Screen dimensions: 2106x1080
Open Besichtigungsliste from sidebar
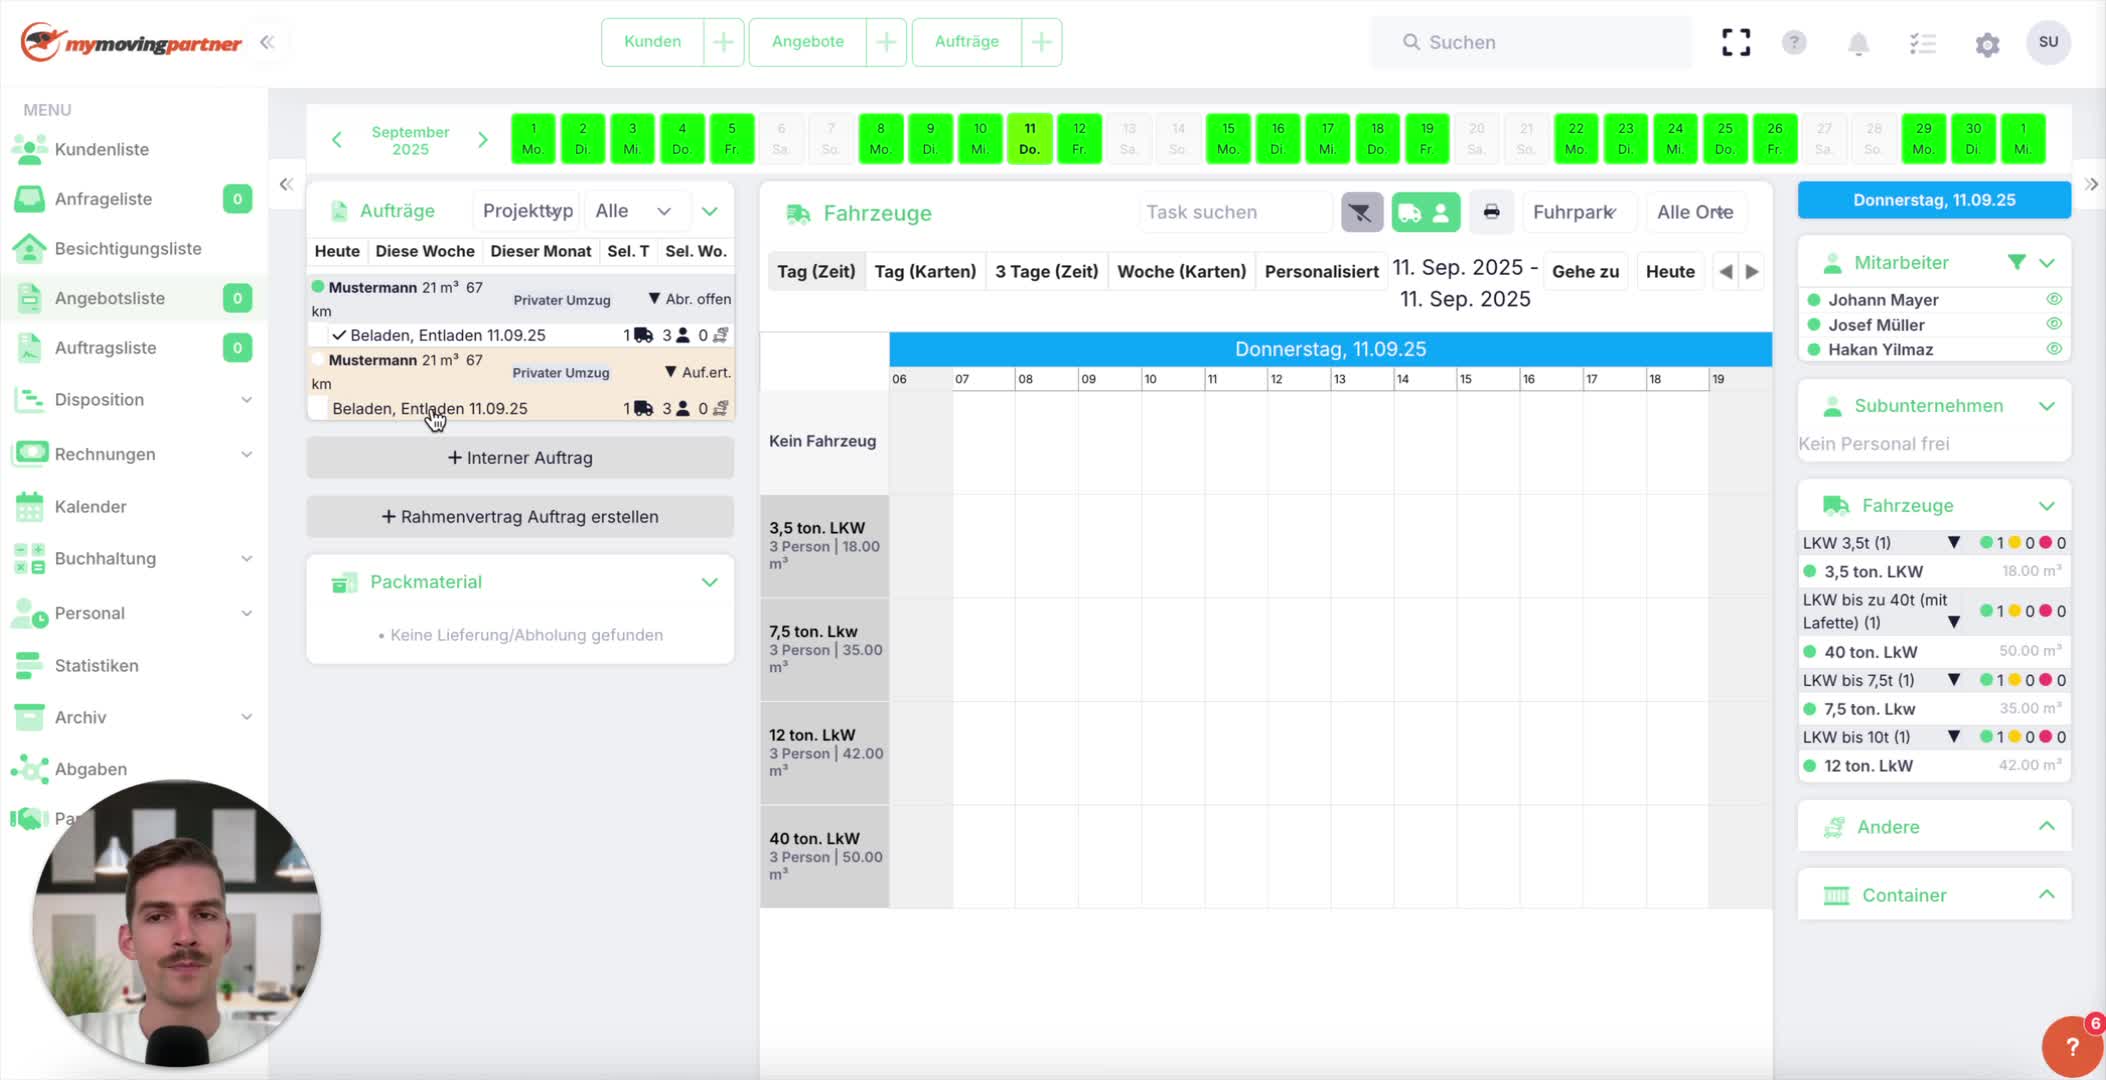(x=128, y=249)
